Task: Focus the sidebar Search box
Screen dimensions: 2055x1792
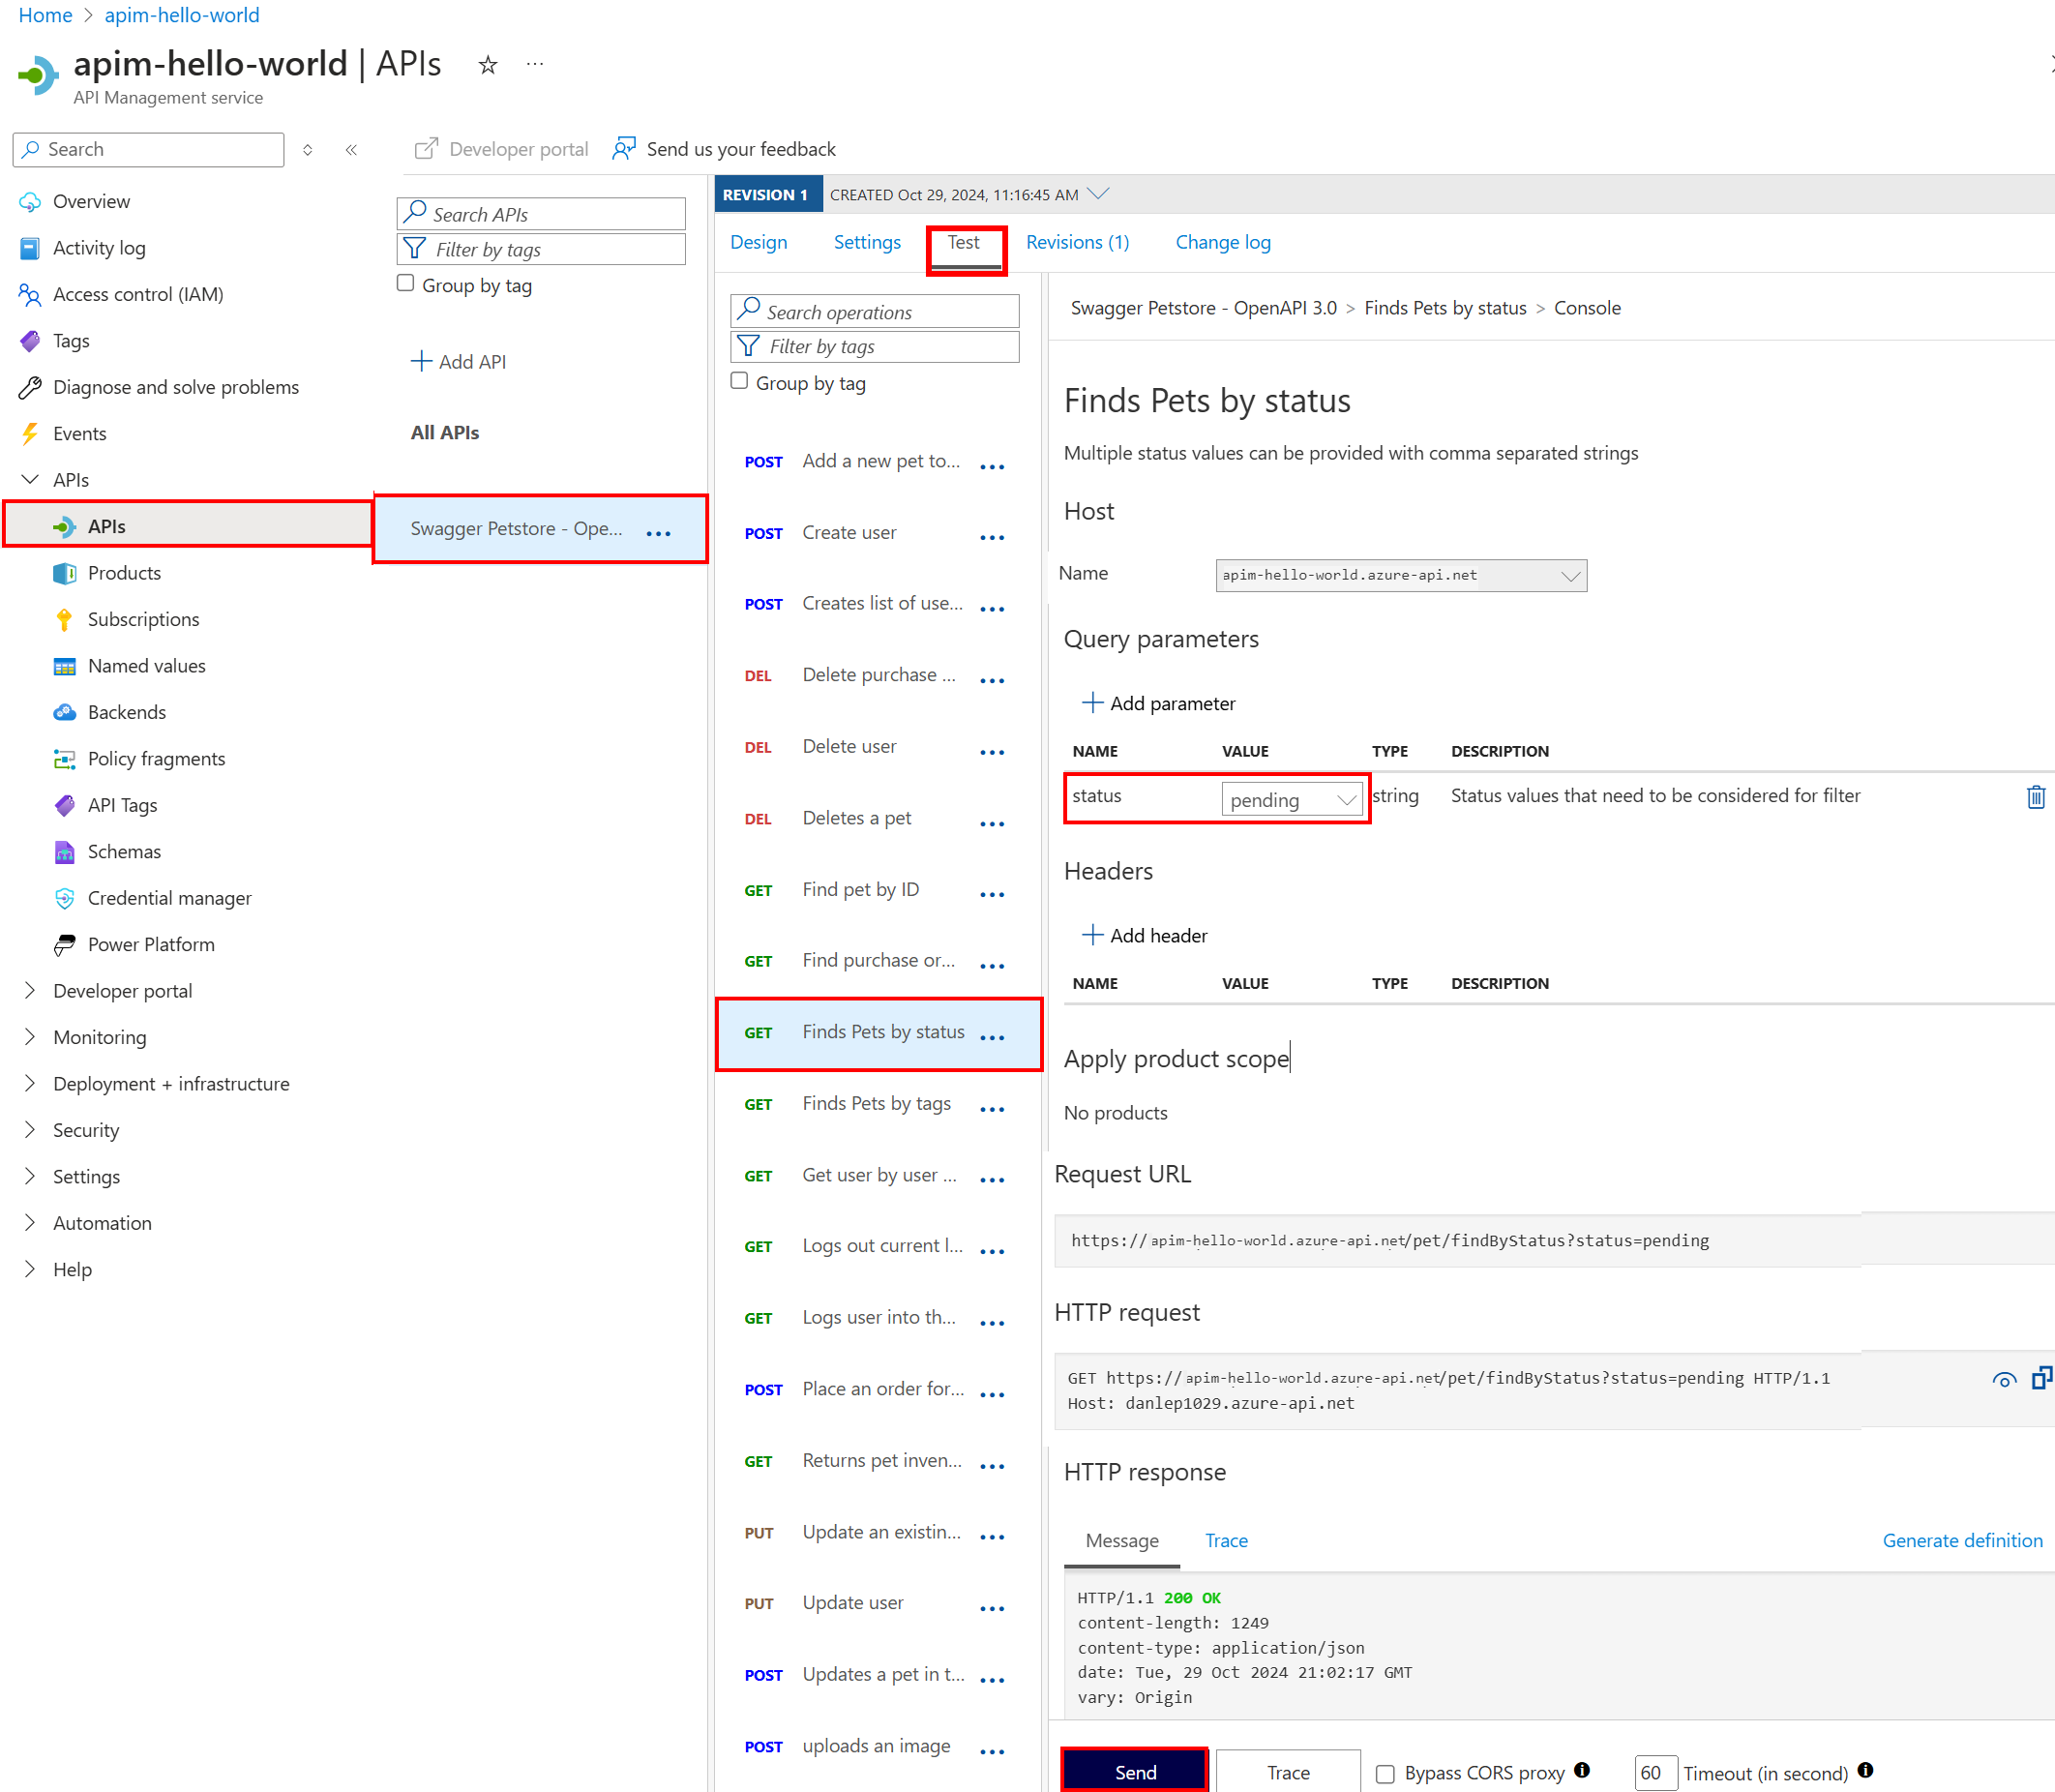Action: click(148, 150)
